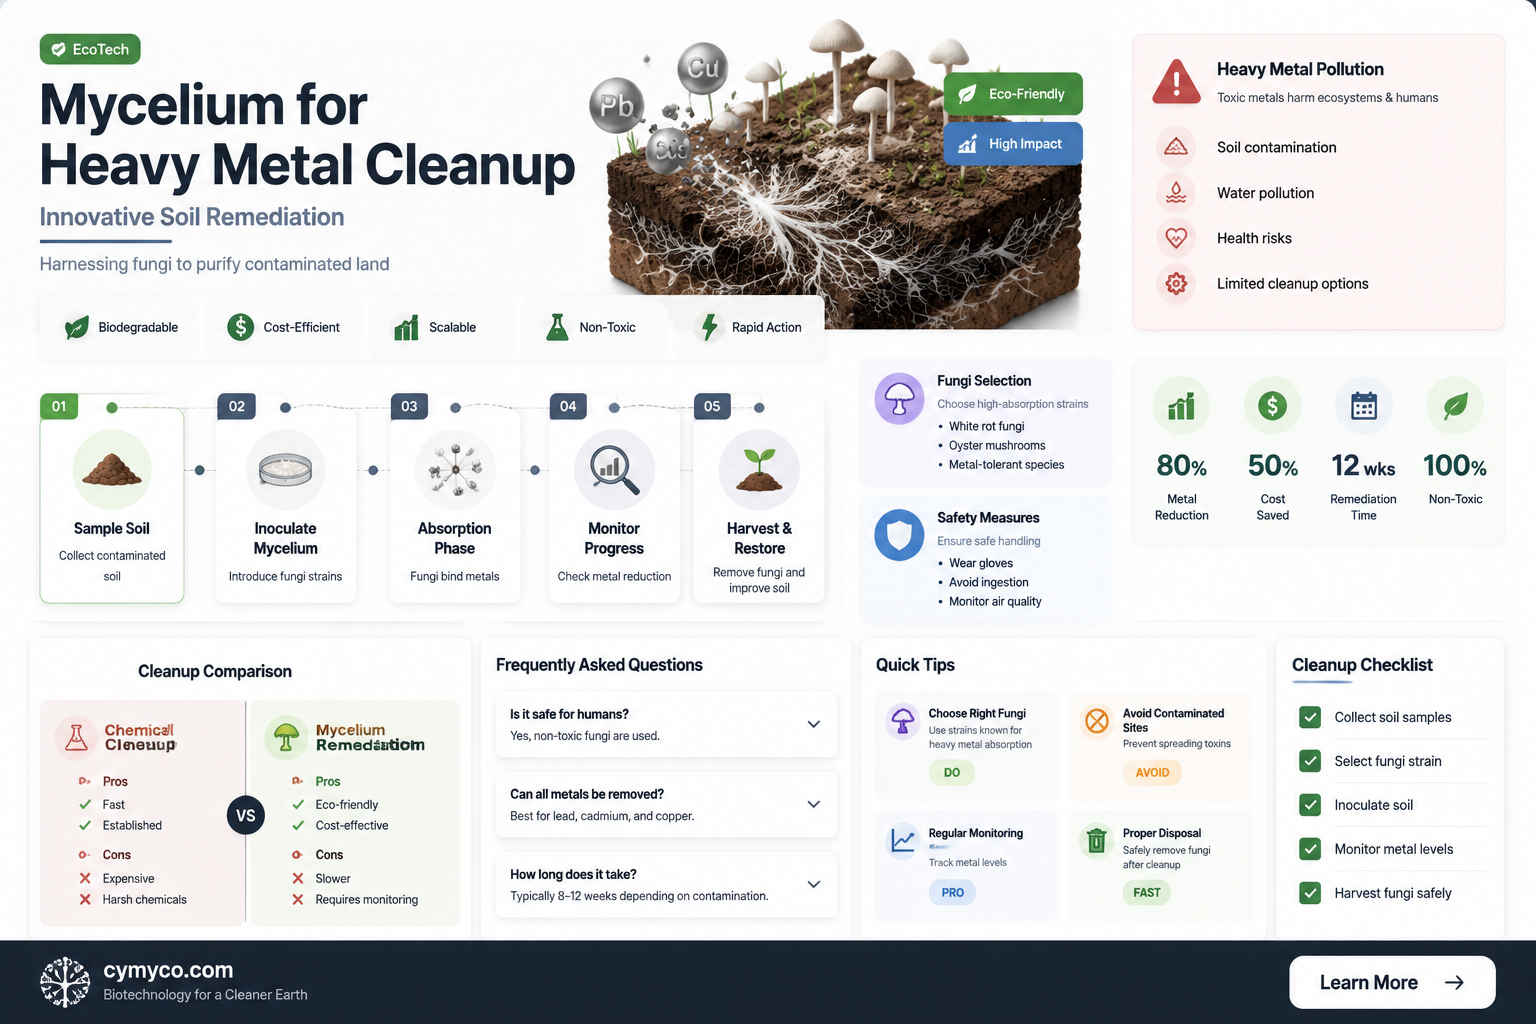Click the Choose Right Fungi mushroom icon
This screenshot has width=1536, height=1024.
903,721
